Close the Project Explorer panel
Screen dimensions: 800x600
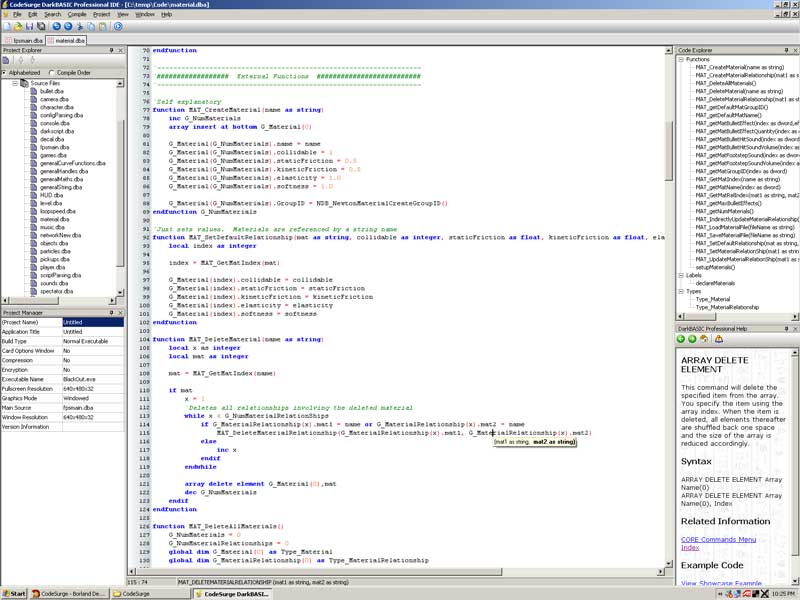(121, 50)
